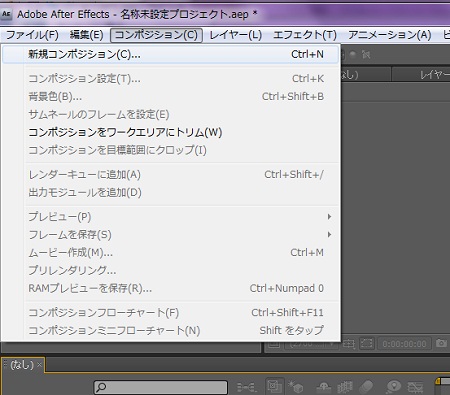Open Composition Flowchart (コンポジションフローチャート) entry

pyautogui.click(x=170, y=313)
